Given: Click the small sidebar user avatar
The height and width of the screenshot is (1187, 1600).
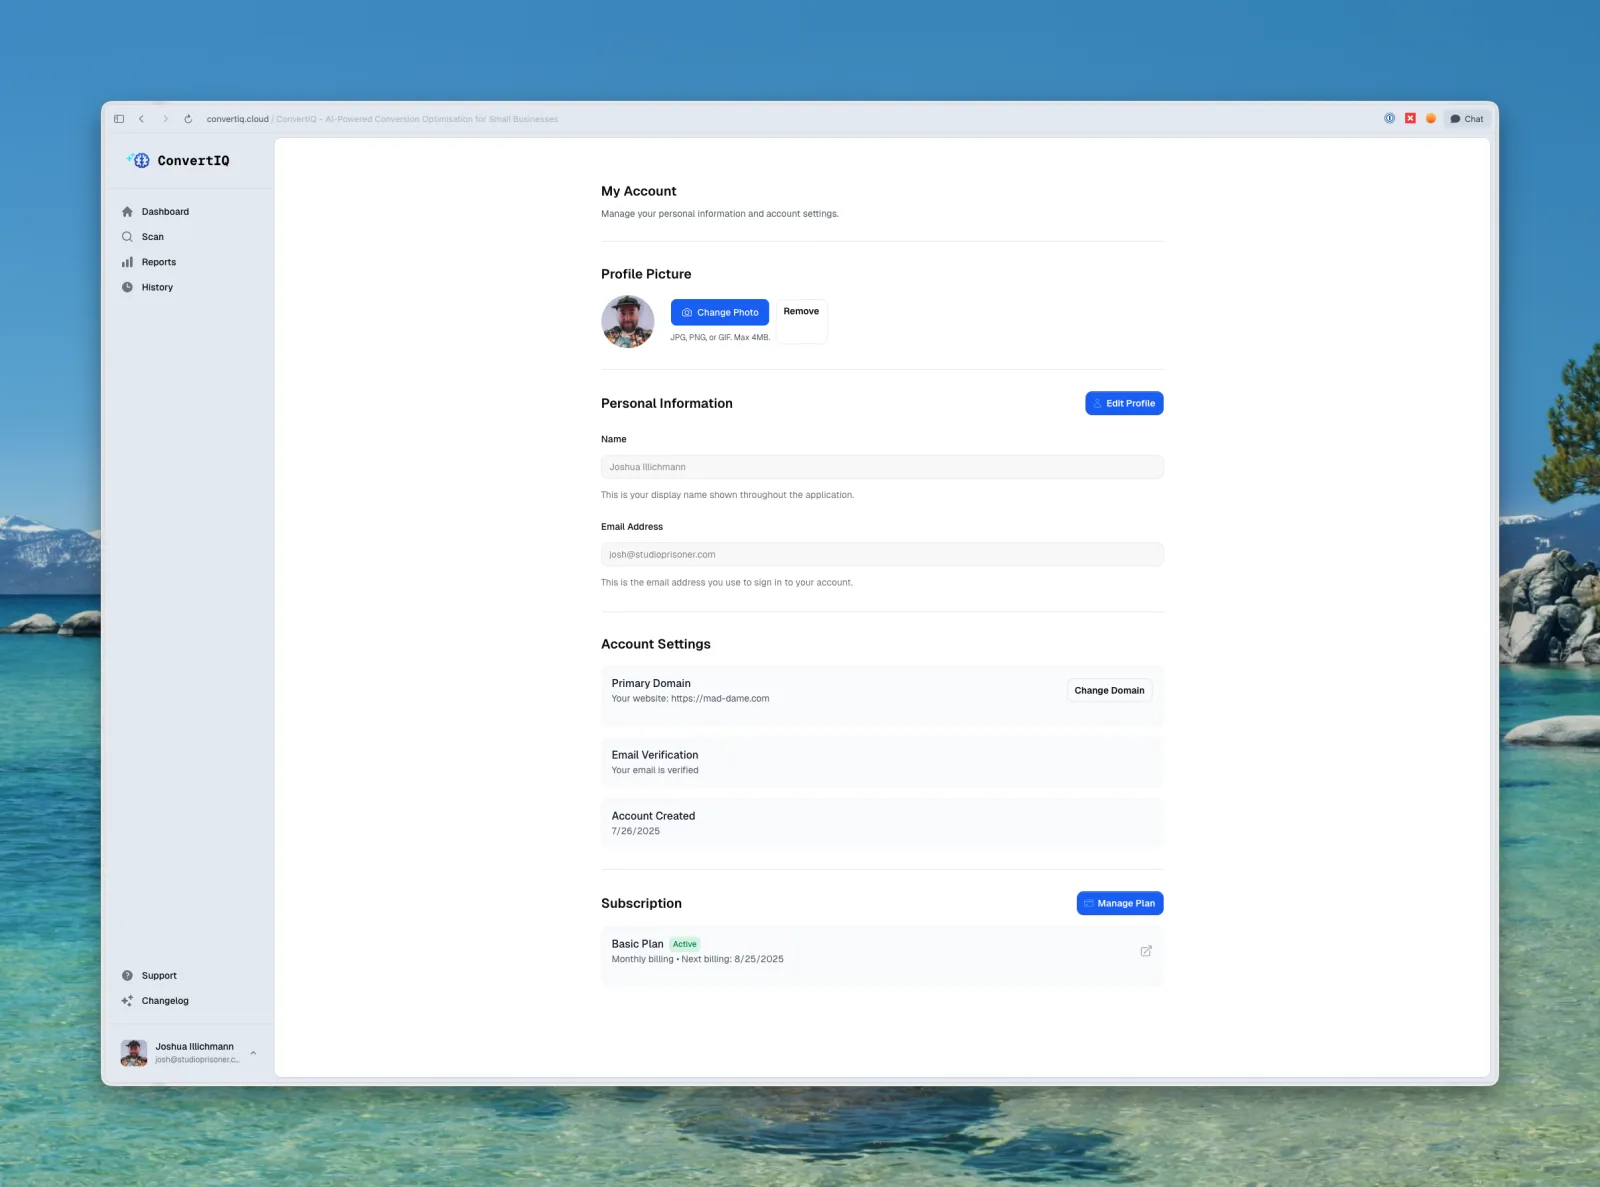Looking at the screenshot, I should pyautogui.click(x=134, y=1053).
